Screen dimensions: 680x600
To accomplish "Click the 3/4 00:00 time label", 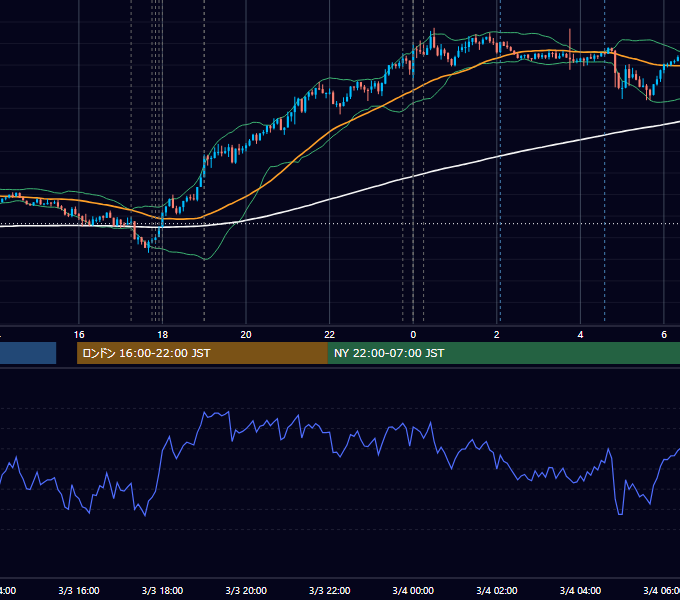I will 413,590.
